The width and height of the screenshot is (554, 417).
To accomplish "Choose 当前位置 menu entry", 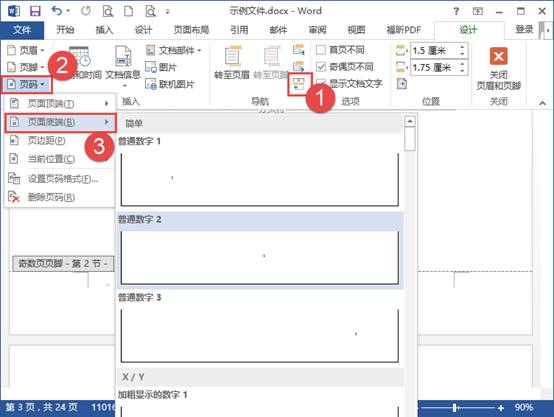I will coord(60,159).
